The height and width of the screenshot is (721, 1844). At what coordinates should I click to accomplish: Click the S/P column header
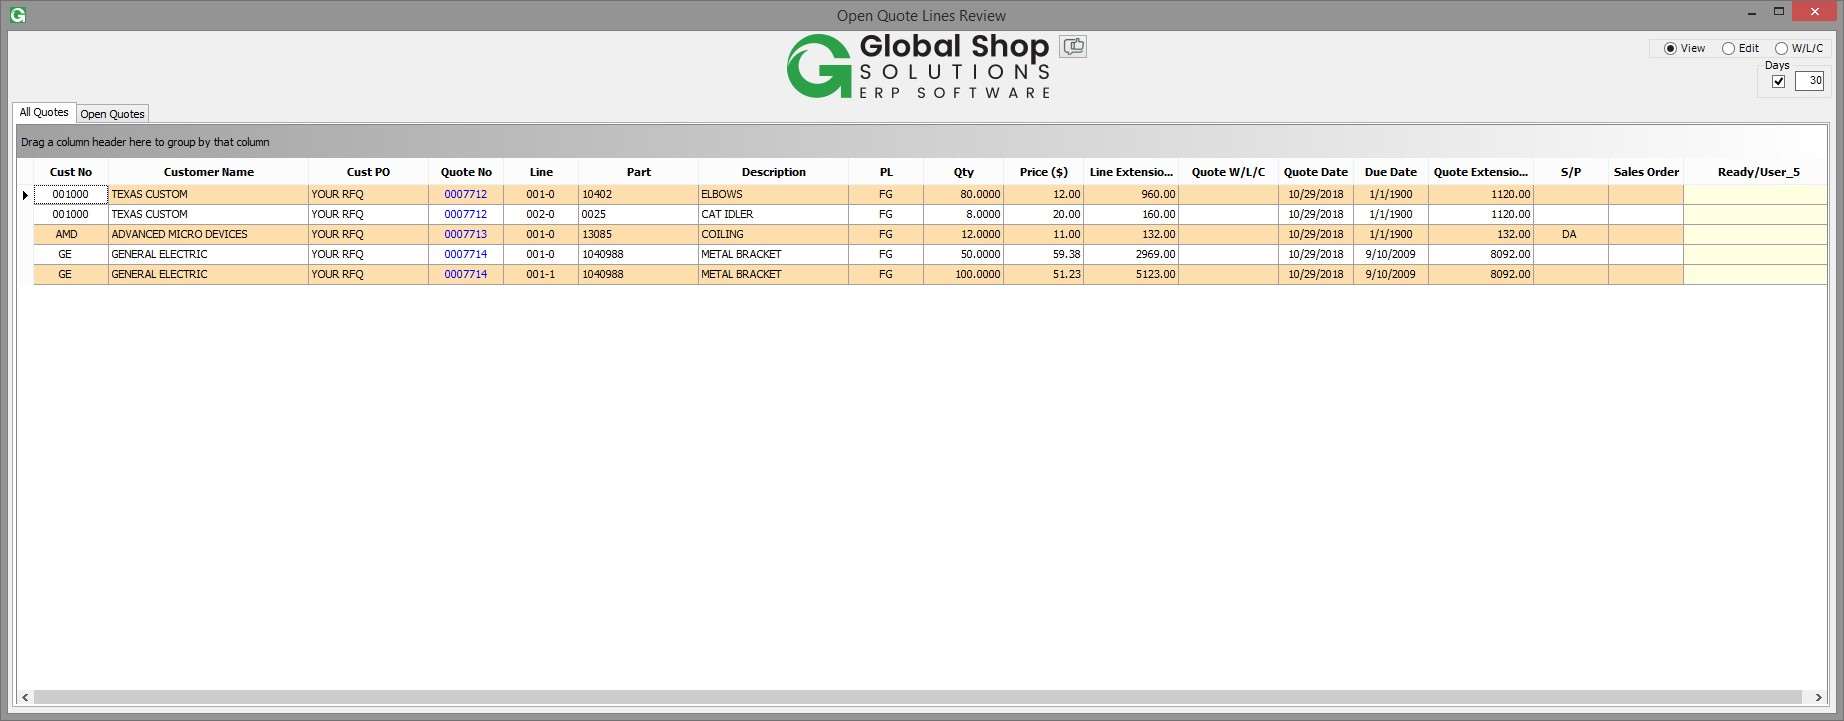(x=1571, y=172)
